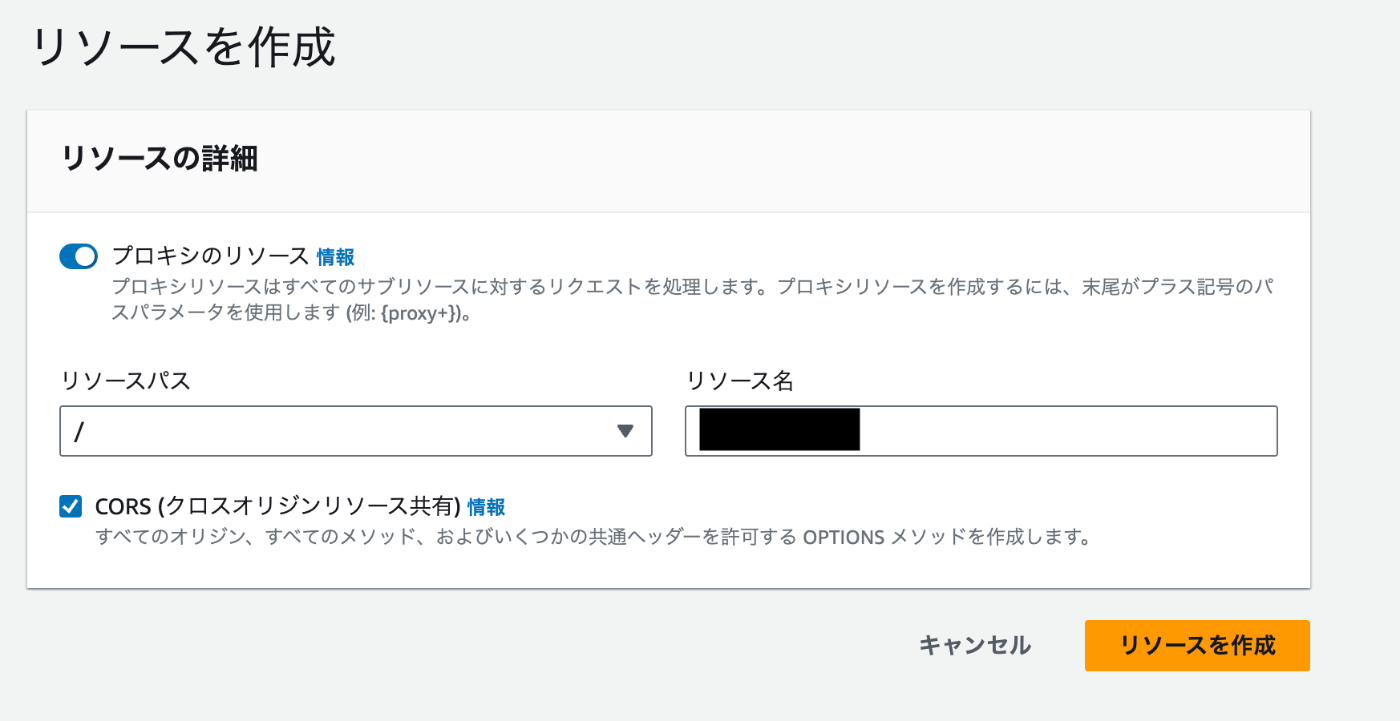Click the CORS description mentioning OPTIONS メソッド
The image size is (1400, 721).
592,538
